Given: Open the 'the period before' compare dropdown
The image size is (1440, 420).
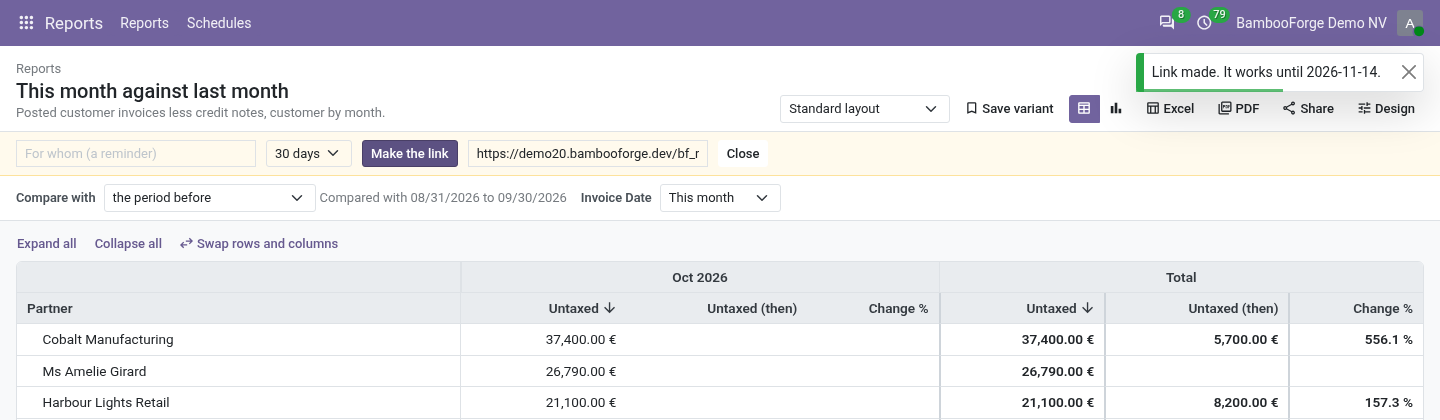Looking at the screenshot, I should tap(210, 198).
